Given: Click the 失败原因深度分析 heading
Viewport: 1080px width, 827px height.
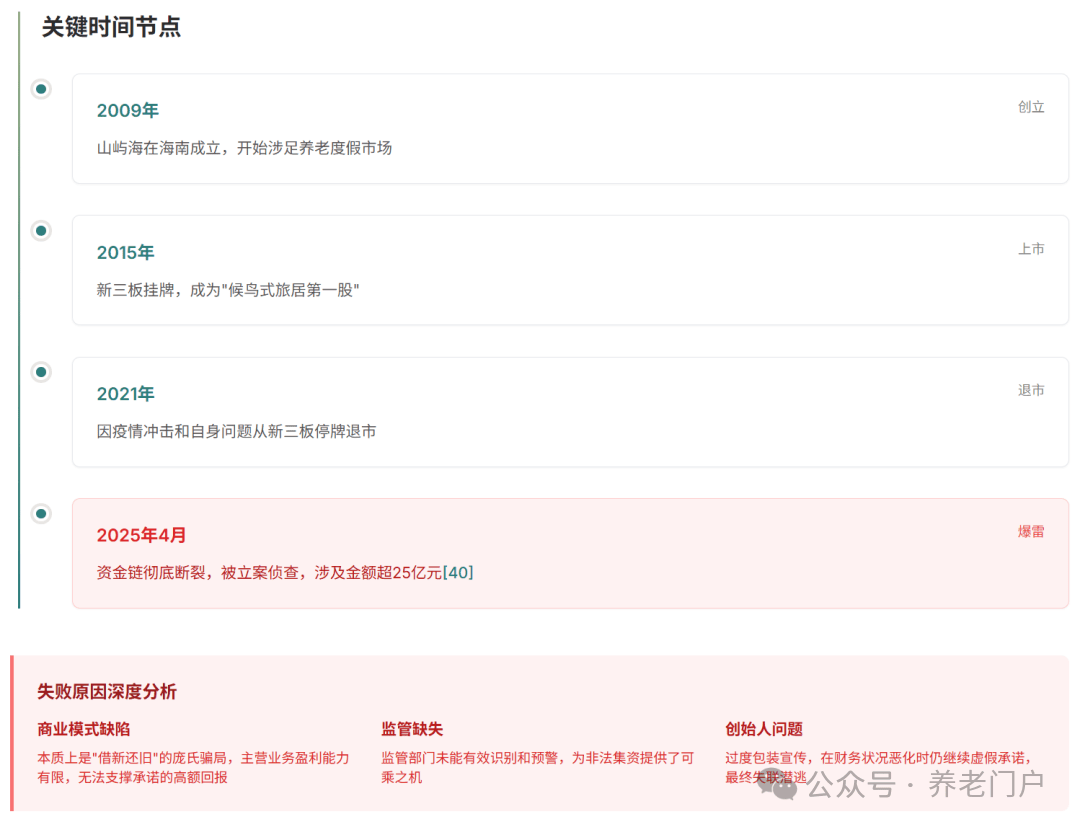Looking at the screenshot, I should 107,692.
